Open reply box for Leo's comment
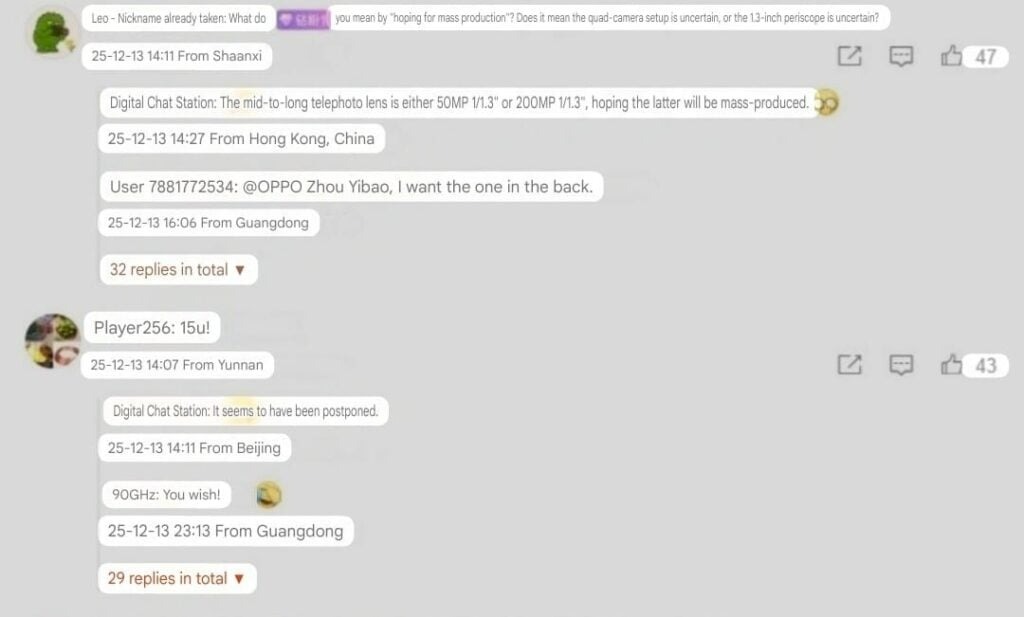This screenshot has width=1024, height=617. click(x=901, y=56)
